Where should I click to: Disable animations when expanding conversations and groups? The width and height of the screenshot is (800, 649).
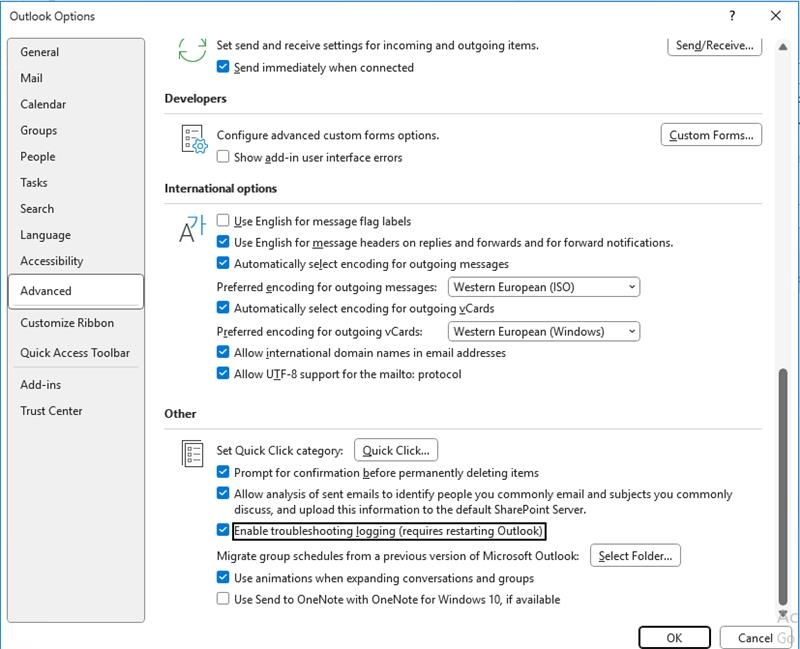tap(222, 578)
